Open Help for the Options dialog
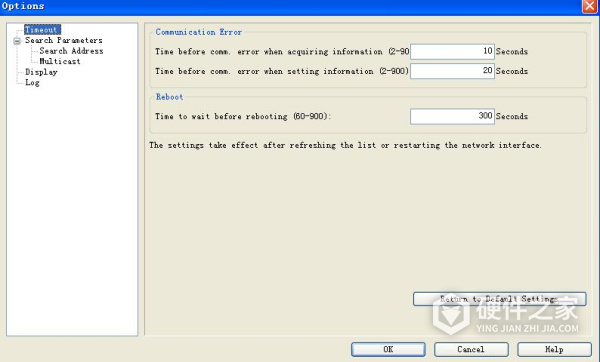This screenshot has height=362, width=600. [554, 349]
